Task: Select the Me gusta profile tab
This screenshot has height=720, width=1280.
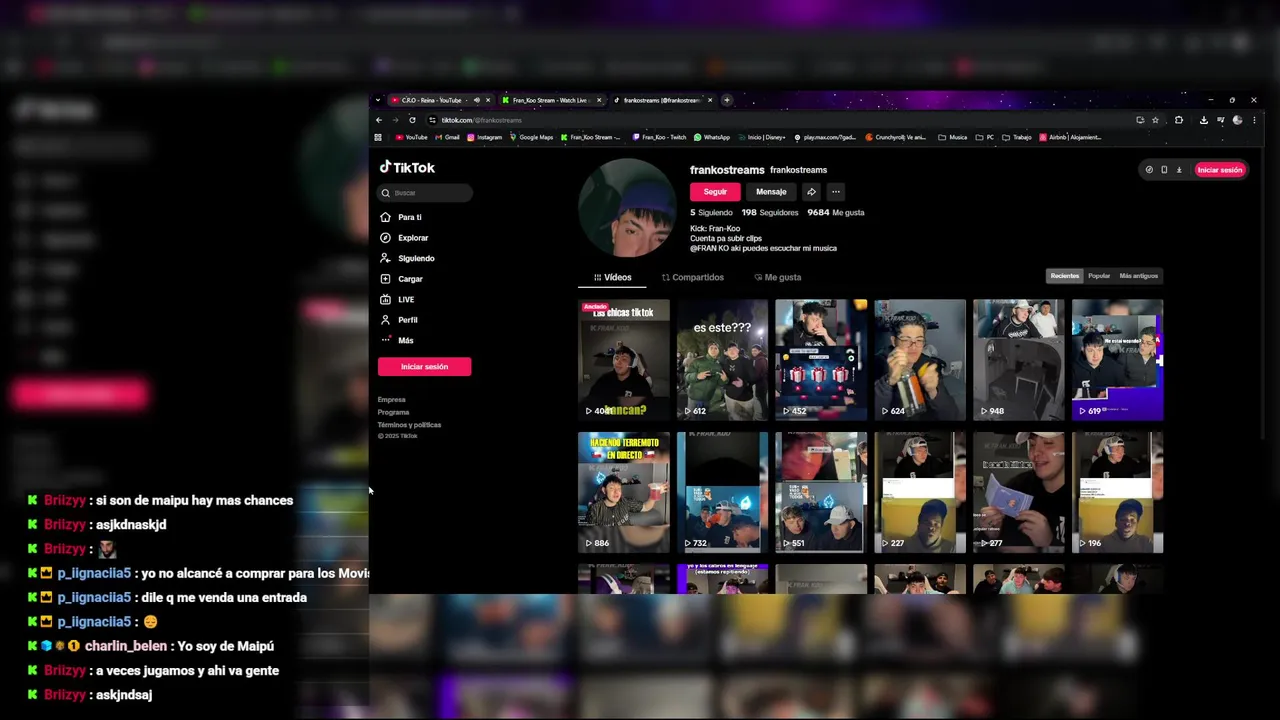Action: (777, 277)
